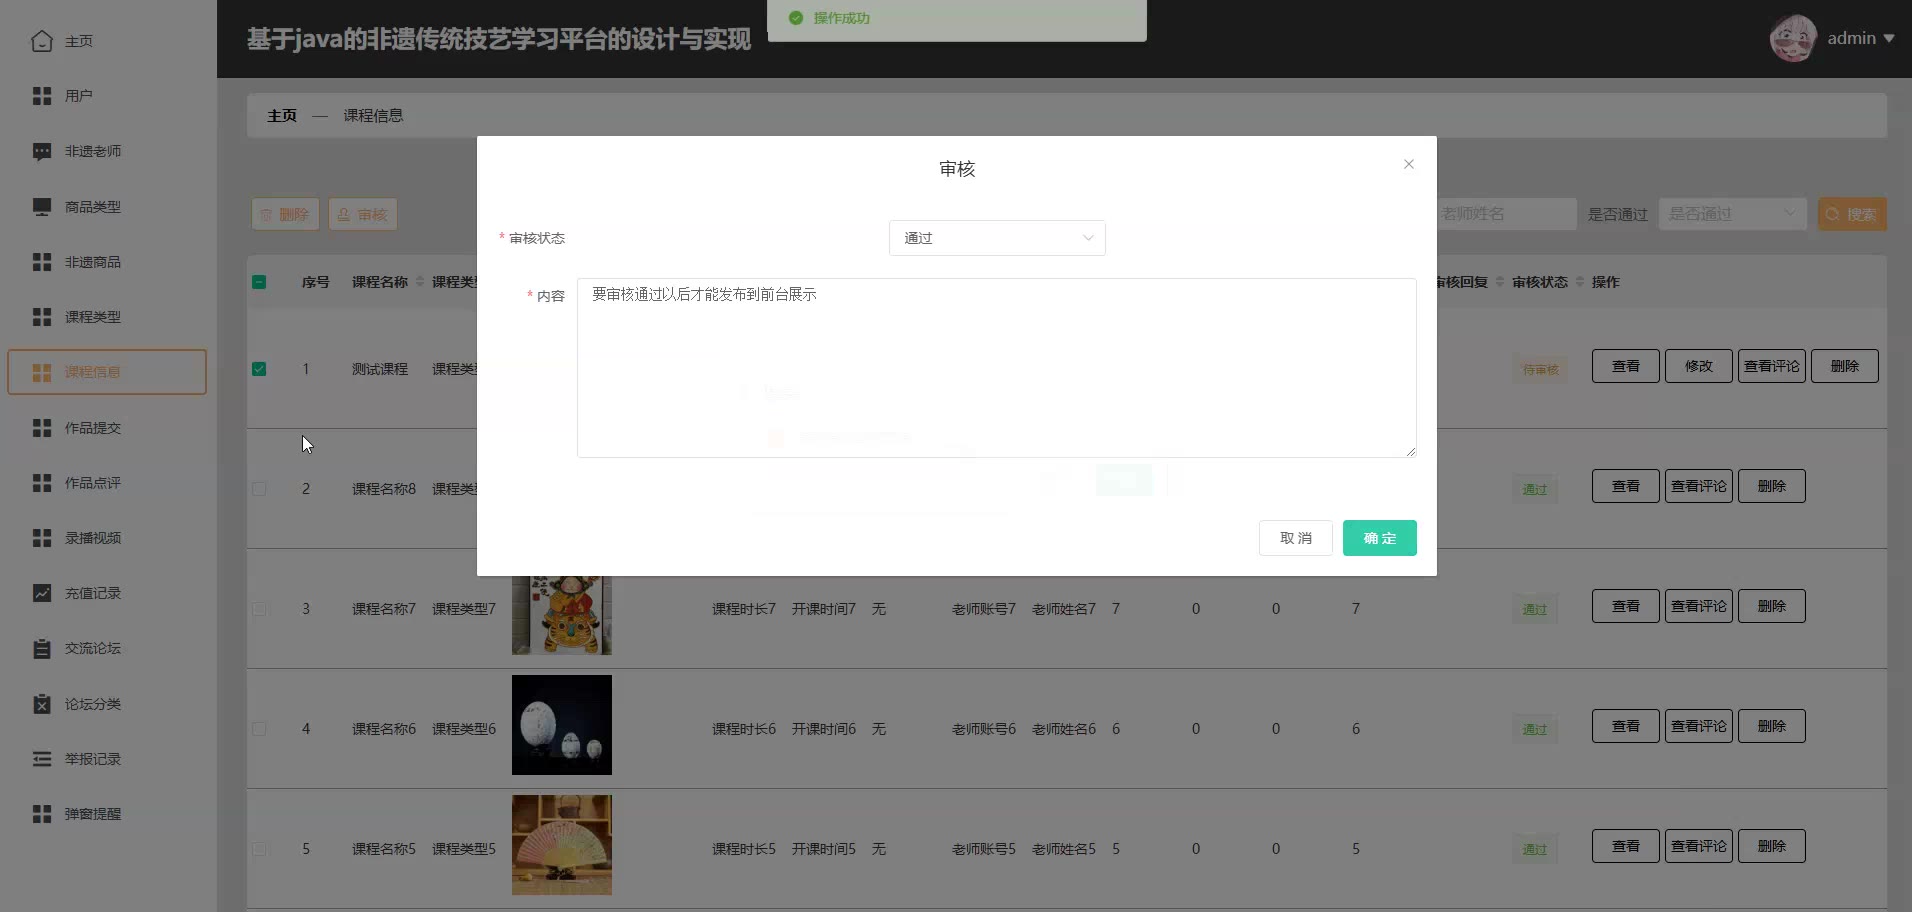1912x912 pixels.
Task: Click 查看 for row 5 课程名称5
Action: 1626,846
